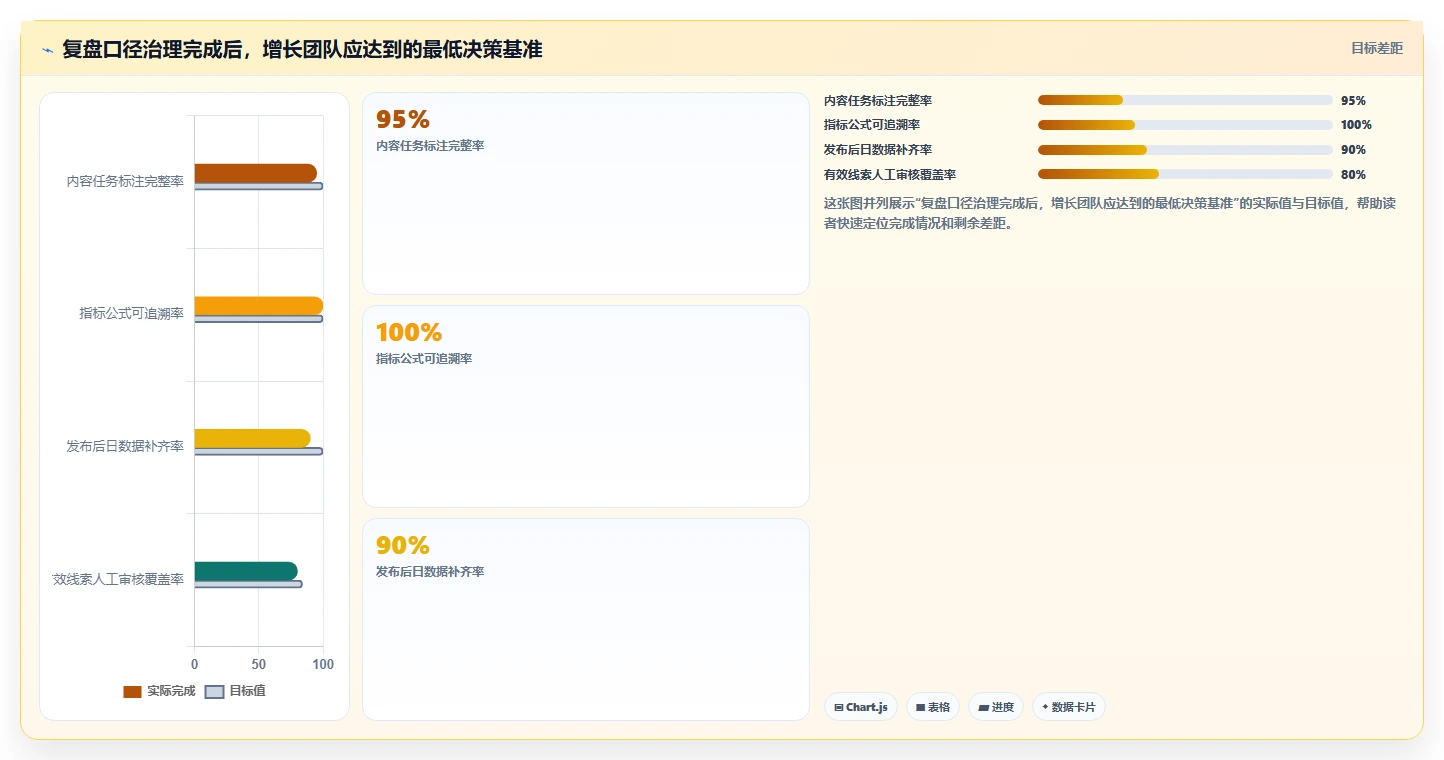Click the 有效线索人工审核覆盖率 label in the progress list
This screenshot has width=1444, height=760.
click(890, 175)
